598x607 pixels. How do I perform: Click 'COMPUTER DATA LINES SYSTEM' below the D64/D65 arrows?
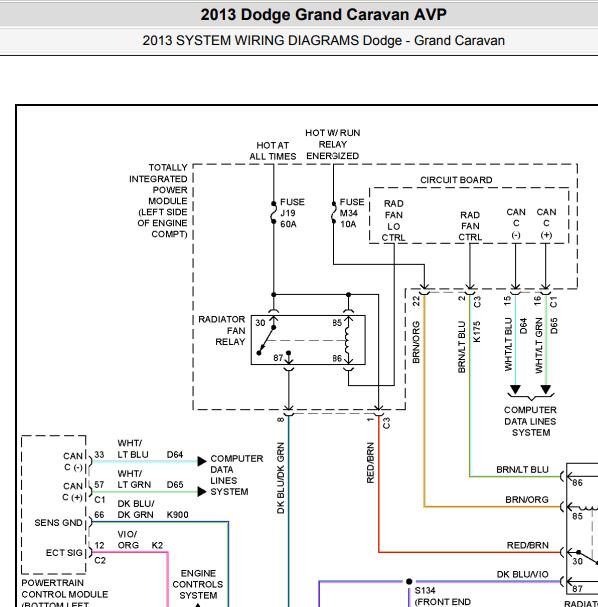530,421
